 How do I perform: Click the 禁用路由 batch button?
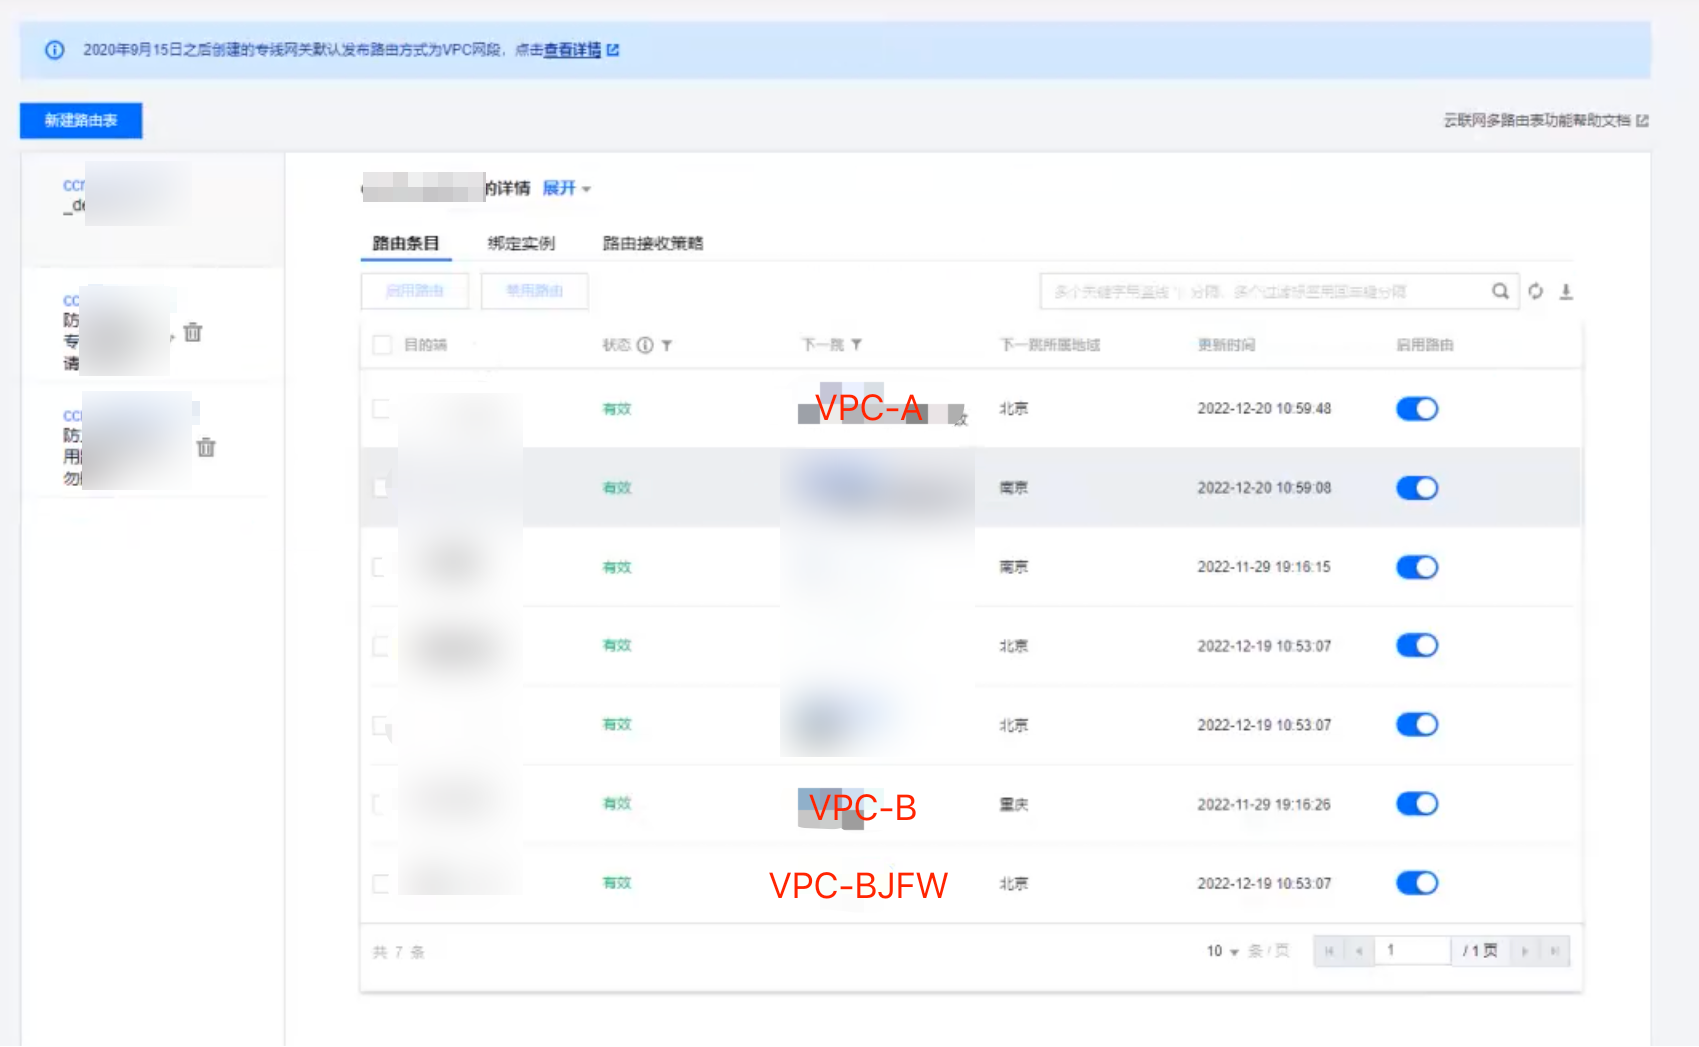(x=534, y=291)
